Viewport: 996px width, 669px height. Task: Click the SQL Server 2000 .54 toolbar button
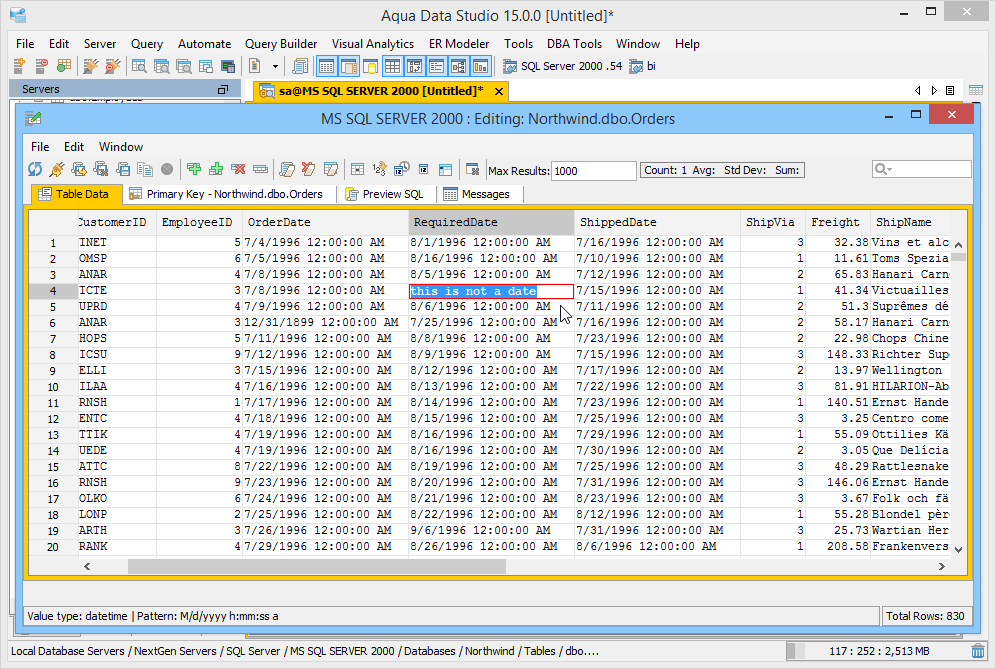click(x=563, y=66)
